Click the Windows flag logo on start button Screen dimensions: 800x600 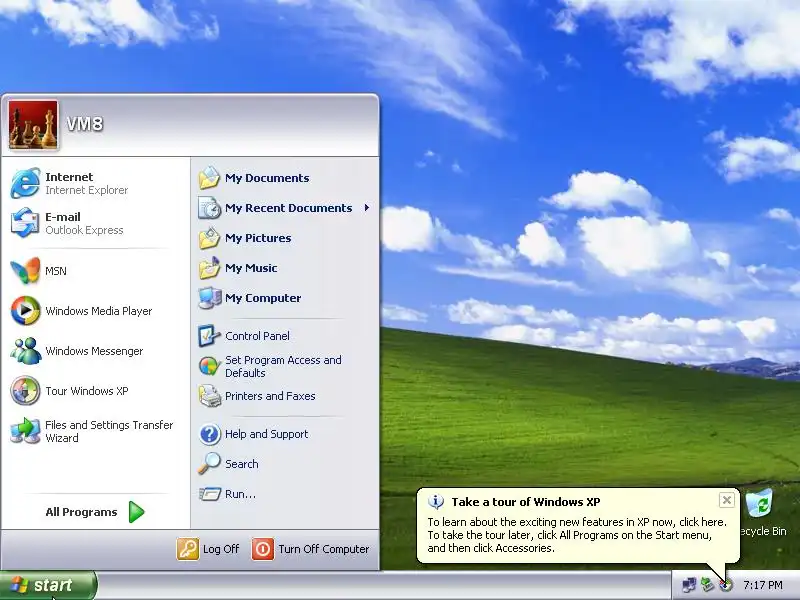tap(19, 586)
